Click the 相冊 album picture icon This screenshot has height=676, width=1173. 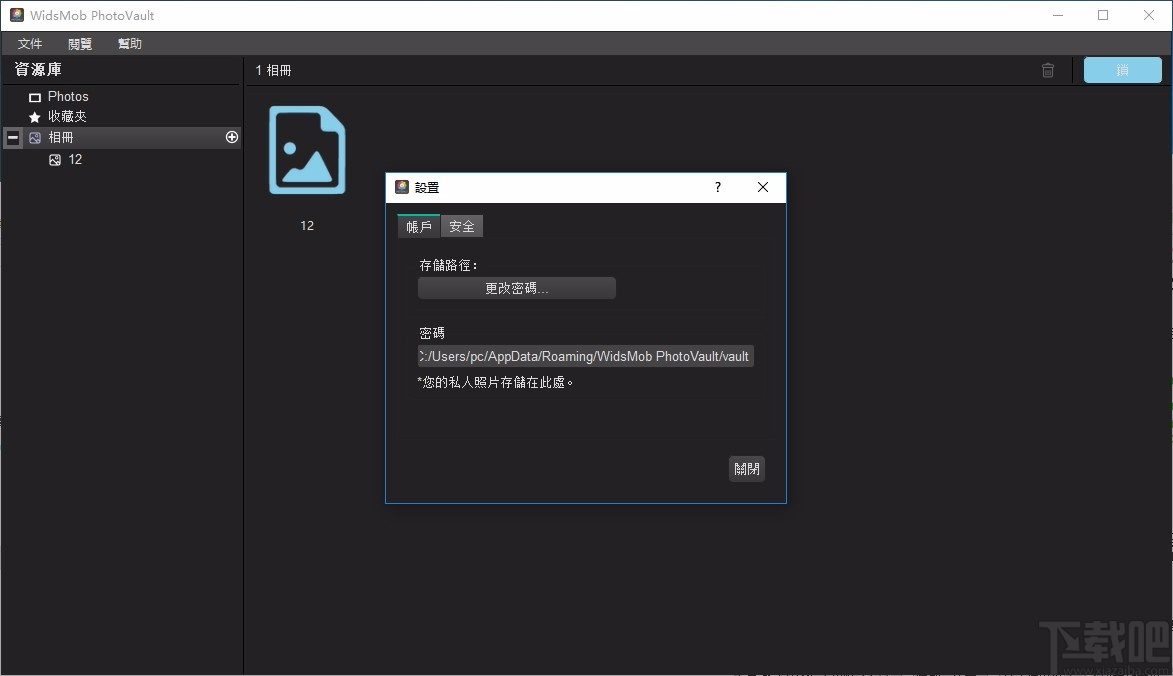tap(35, 137)
